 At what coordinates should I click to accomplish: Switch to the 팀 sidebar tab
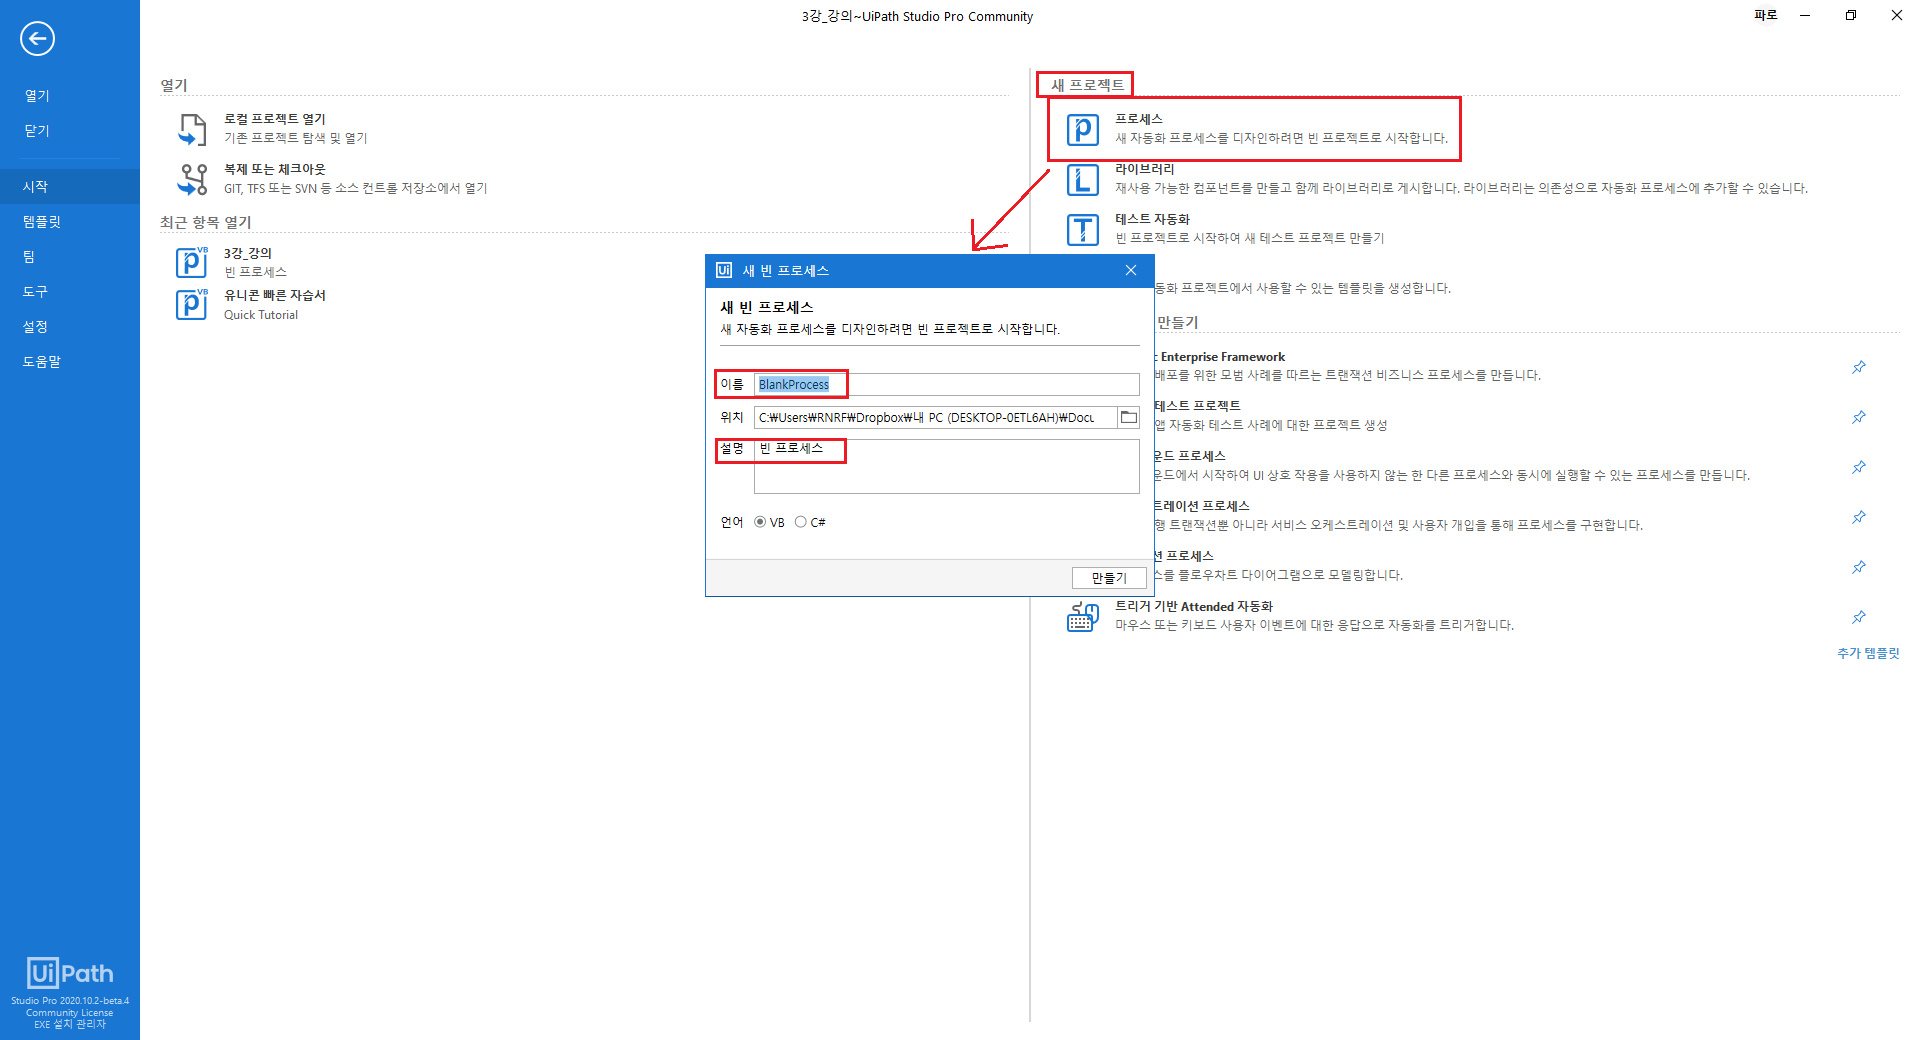pos(29,257)
